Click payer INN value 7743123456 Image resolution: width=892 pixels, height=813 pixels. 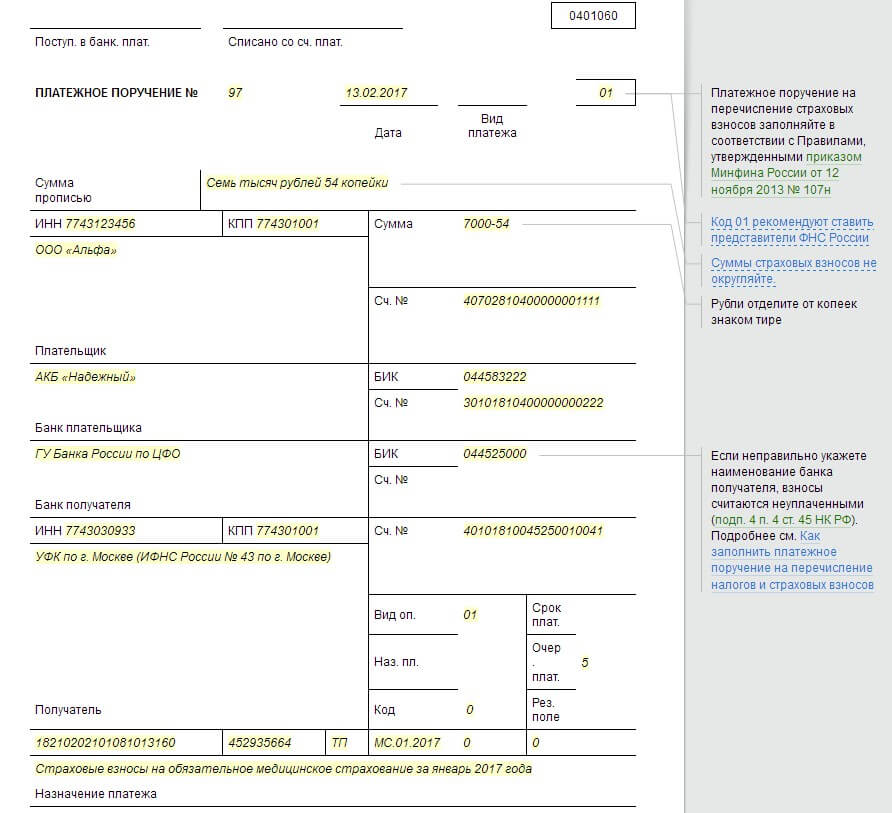pyautogui.click(x=100, y=224)
